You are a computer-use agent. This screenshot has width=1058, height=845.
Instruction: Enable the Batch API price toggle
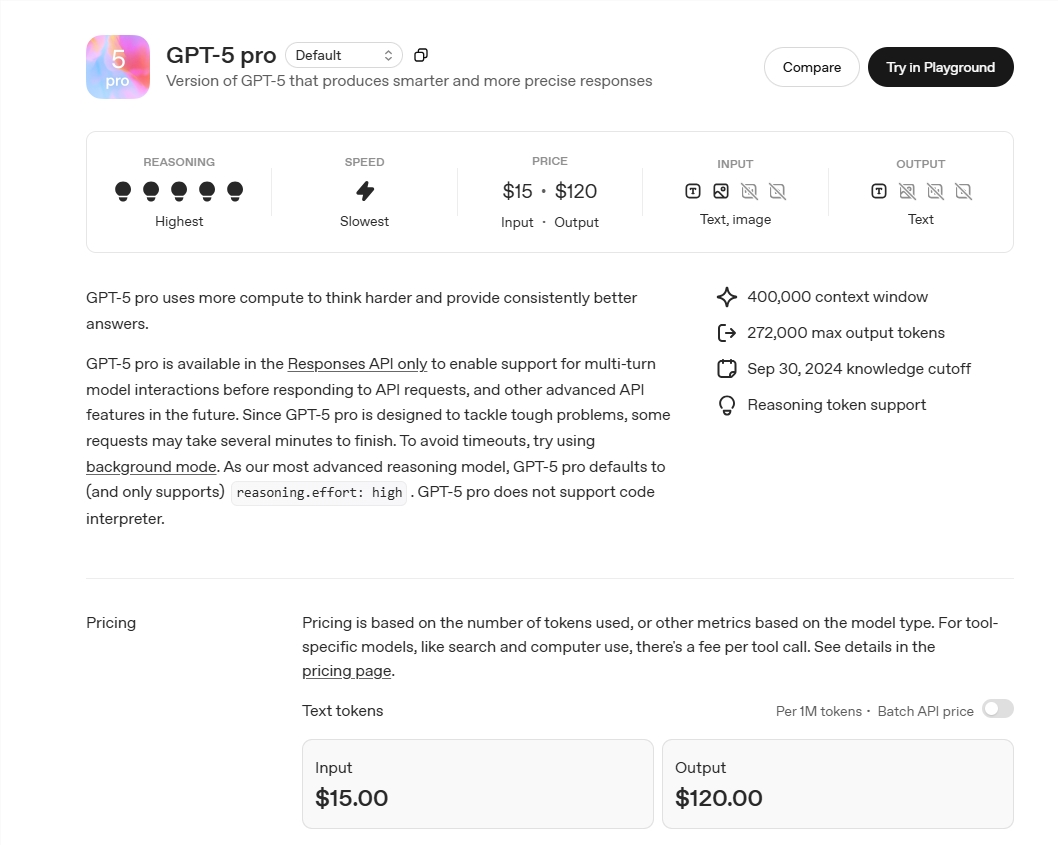[997, 708]
